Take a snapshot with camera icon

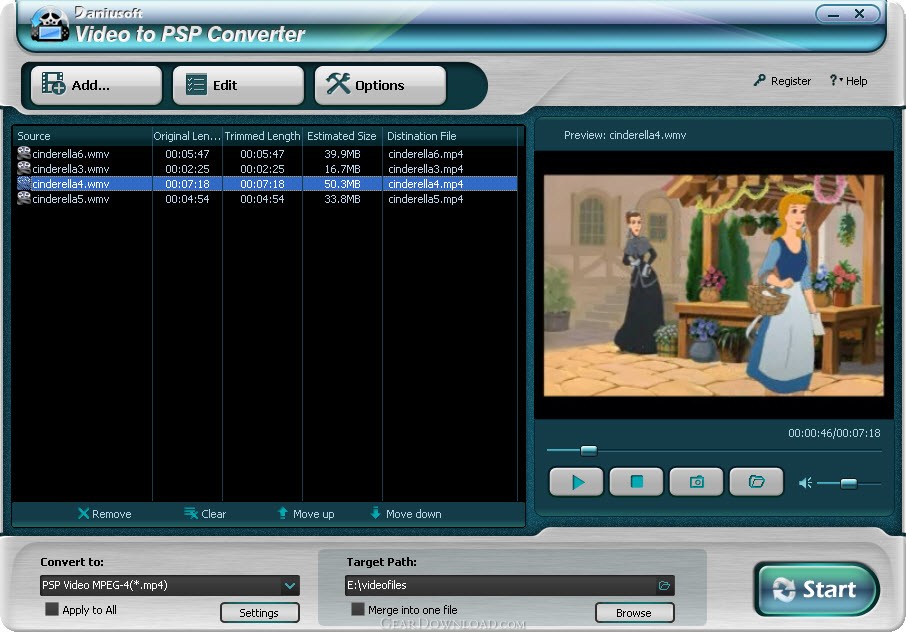click(696, 482)
